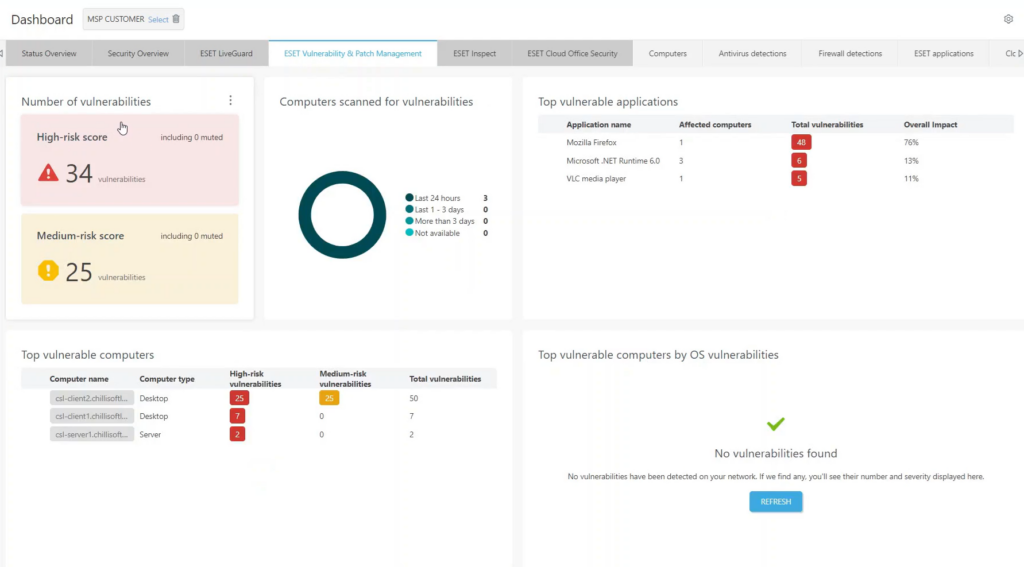
Task: Open the three-dot menu on Number of vulnerabilities
Action: [x=230, y=101]
